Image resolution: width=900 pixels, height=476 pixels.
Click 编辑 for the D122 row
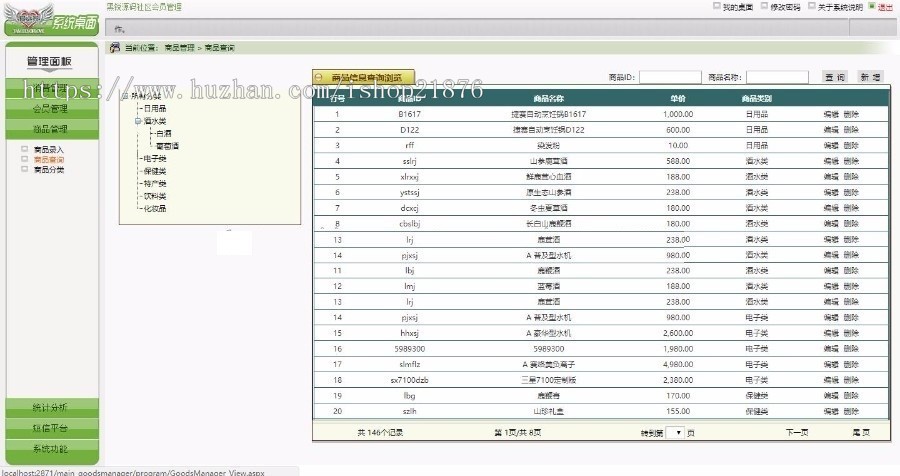(x=831, y=130)
